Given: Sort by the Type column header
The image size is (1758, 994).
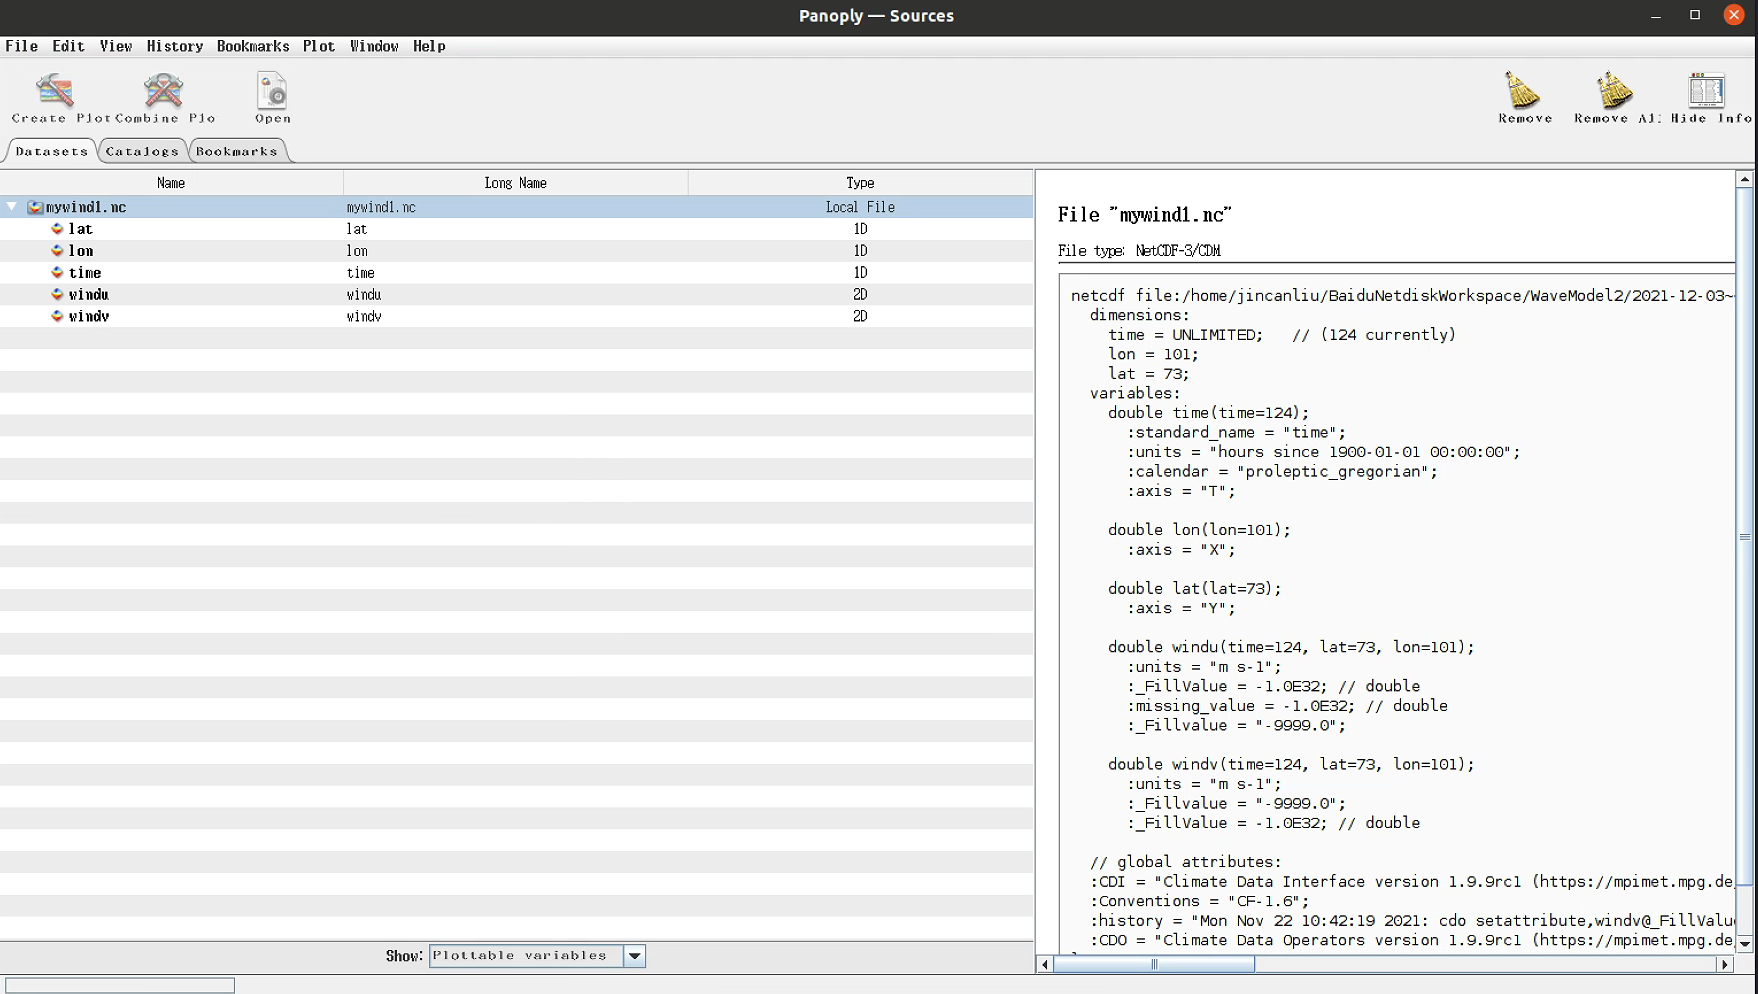Looking at the screenshot, I should [x=860, y=183].
